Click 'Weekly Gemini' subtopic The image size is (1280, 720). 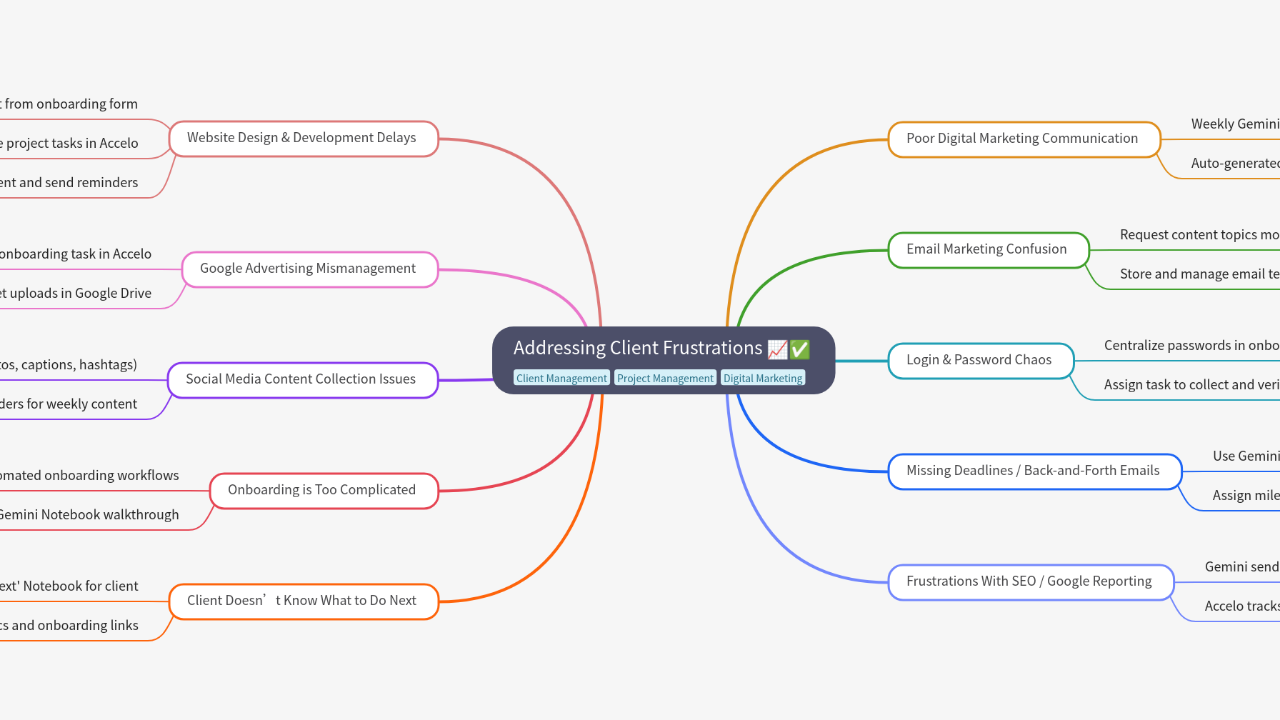click(x=1235, y=124)
